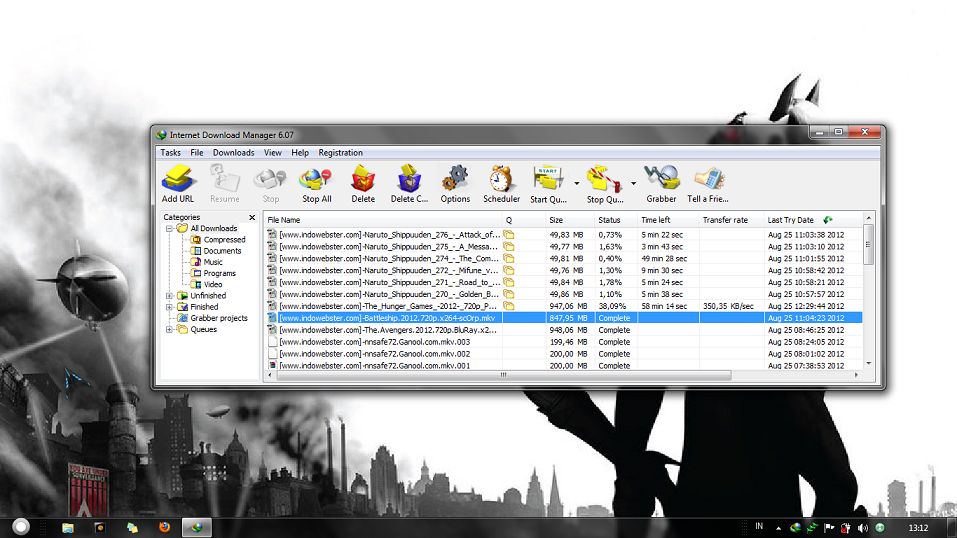Image resolution: width=957 pixels, height=538 pixels.
Task: Open the Registration menu
Action: click(x=340, y=153)
